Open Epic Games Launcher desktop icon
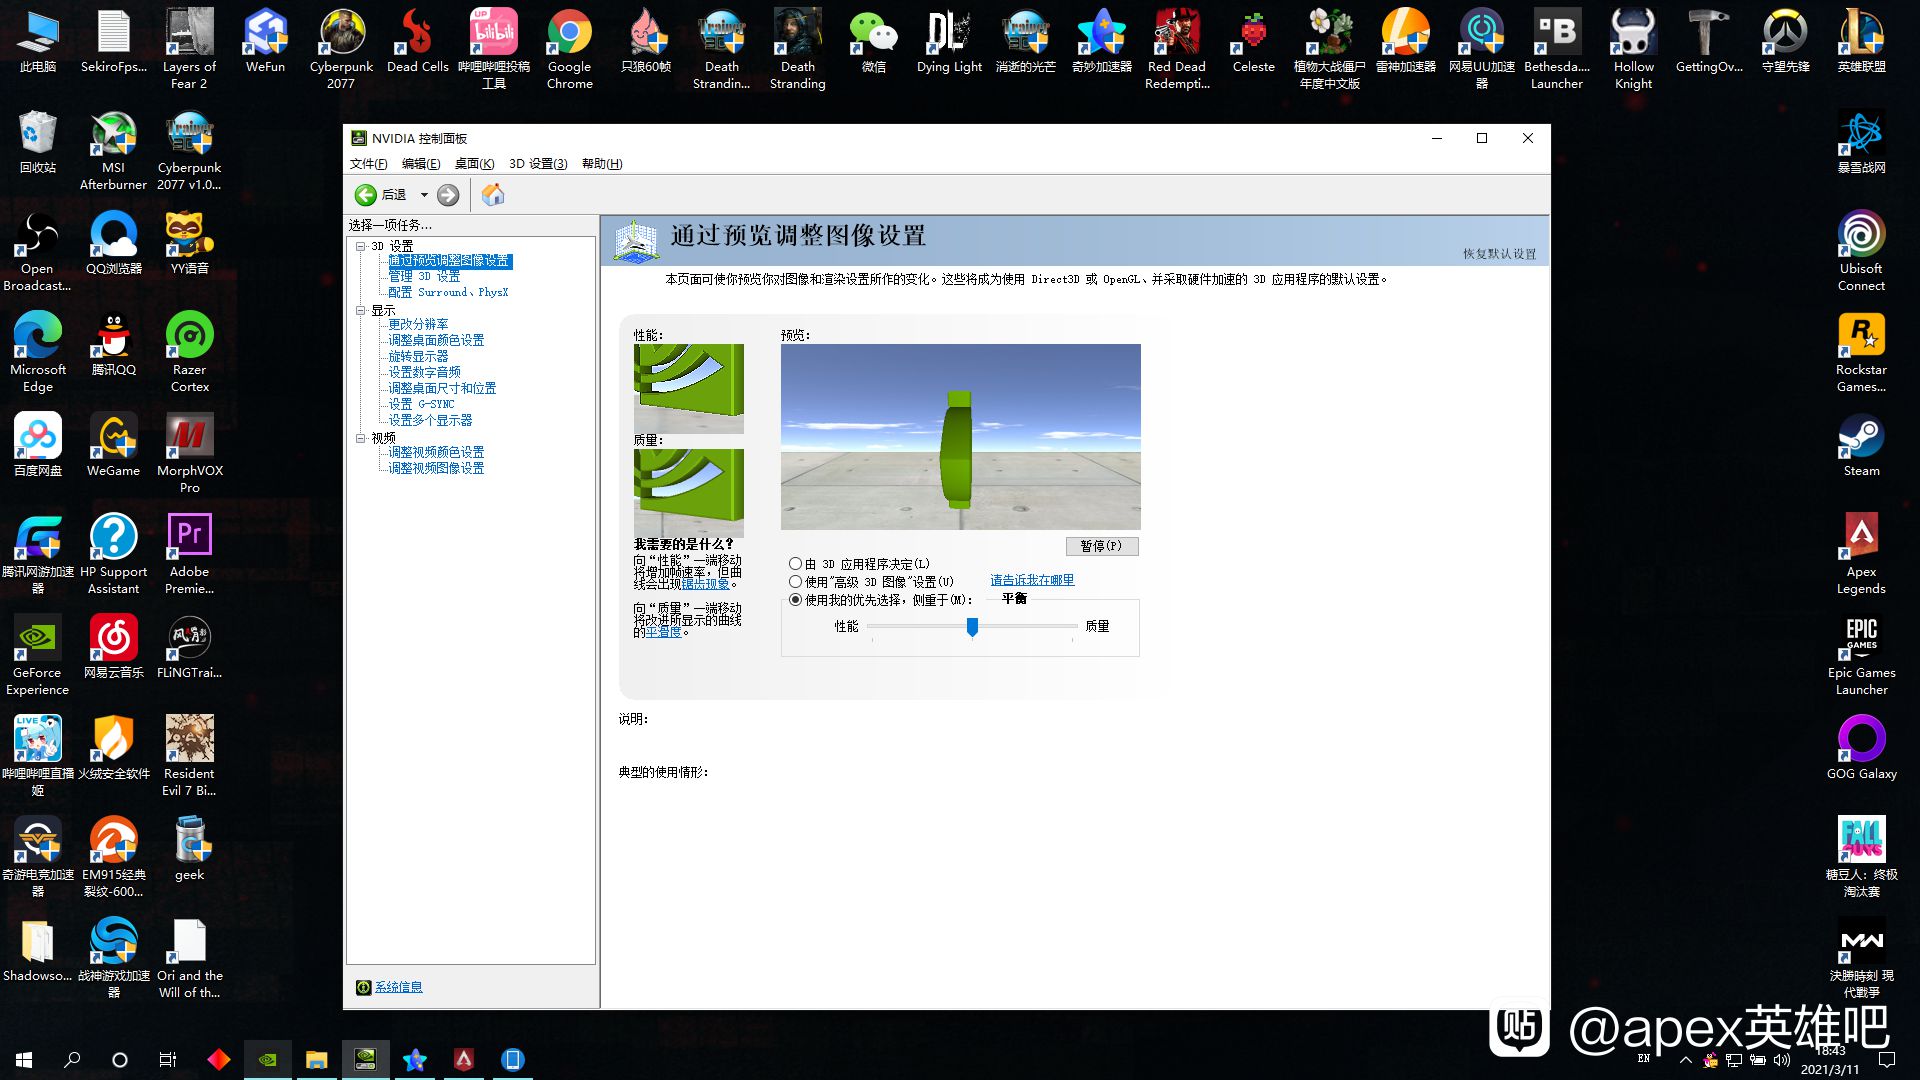The image size is (1920, 1080). coord(1861,655)
